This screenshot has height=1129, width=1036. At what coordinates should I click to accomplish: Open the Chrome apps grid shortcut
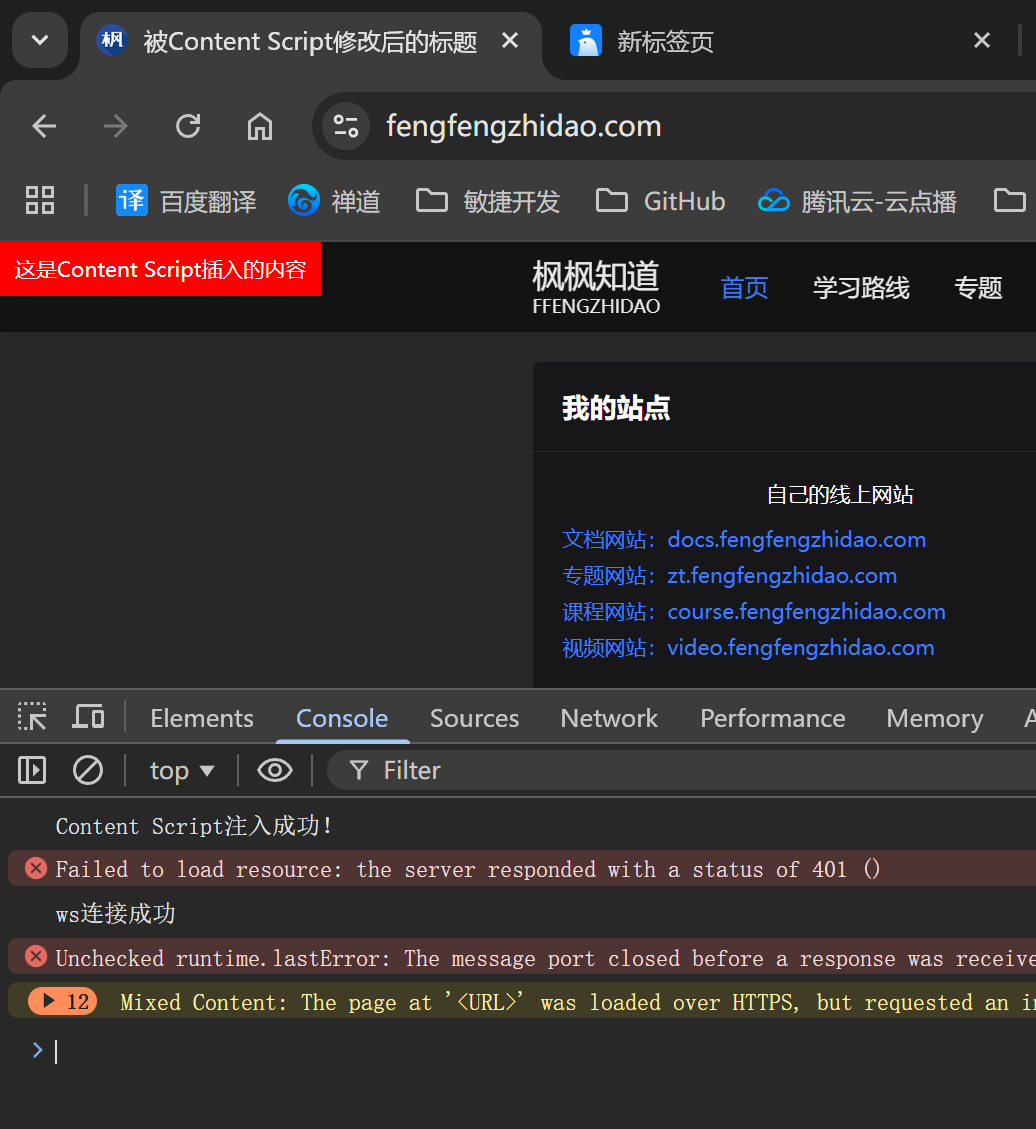(40, 201)
